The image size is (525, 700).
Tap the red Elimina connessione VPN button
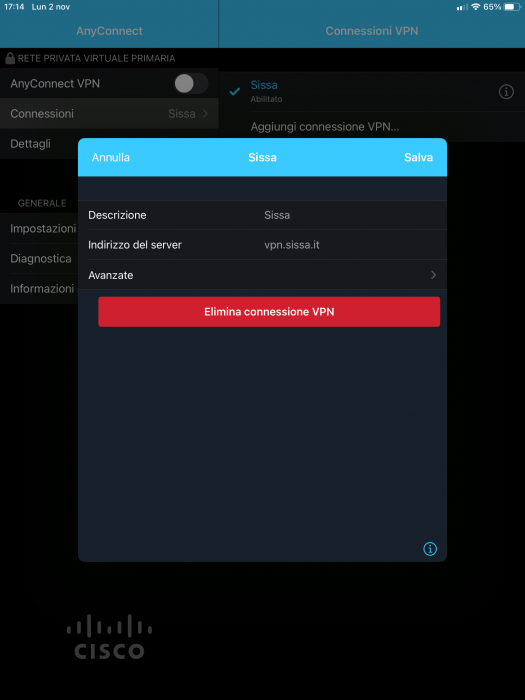[269, 312]
